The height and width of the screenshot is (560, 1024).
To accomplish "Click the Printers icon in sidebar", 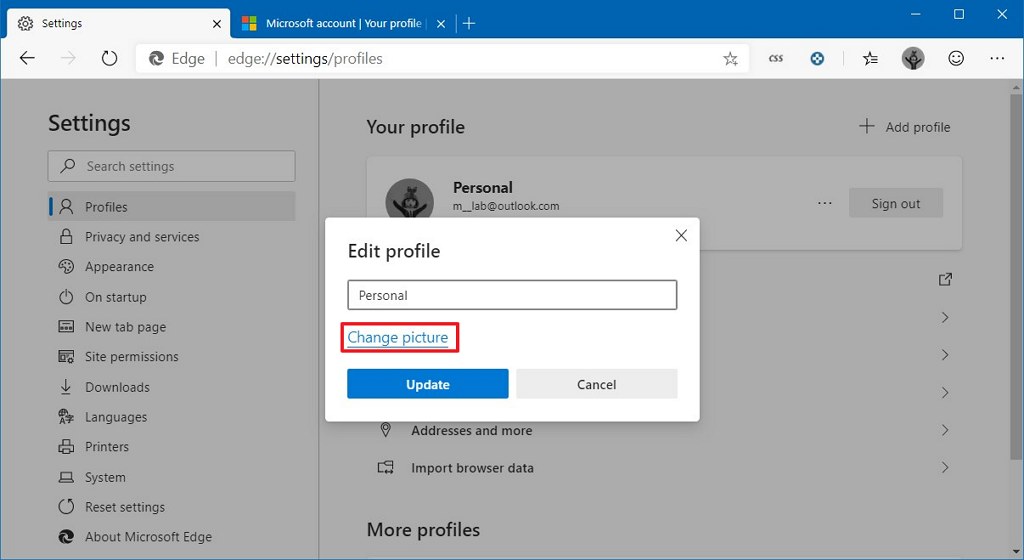I will coord(66,447).
